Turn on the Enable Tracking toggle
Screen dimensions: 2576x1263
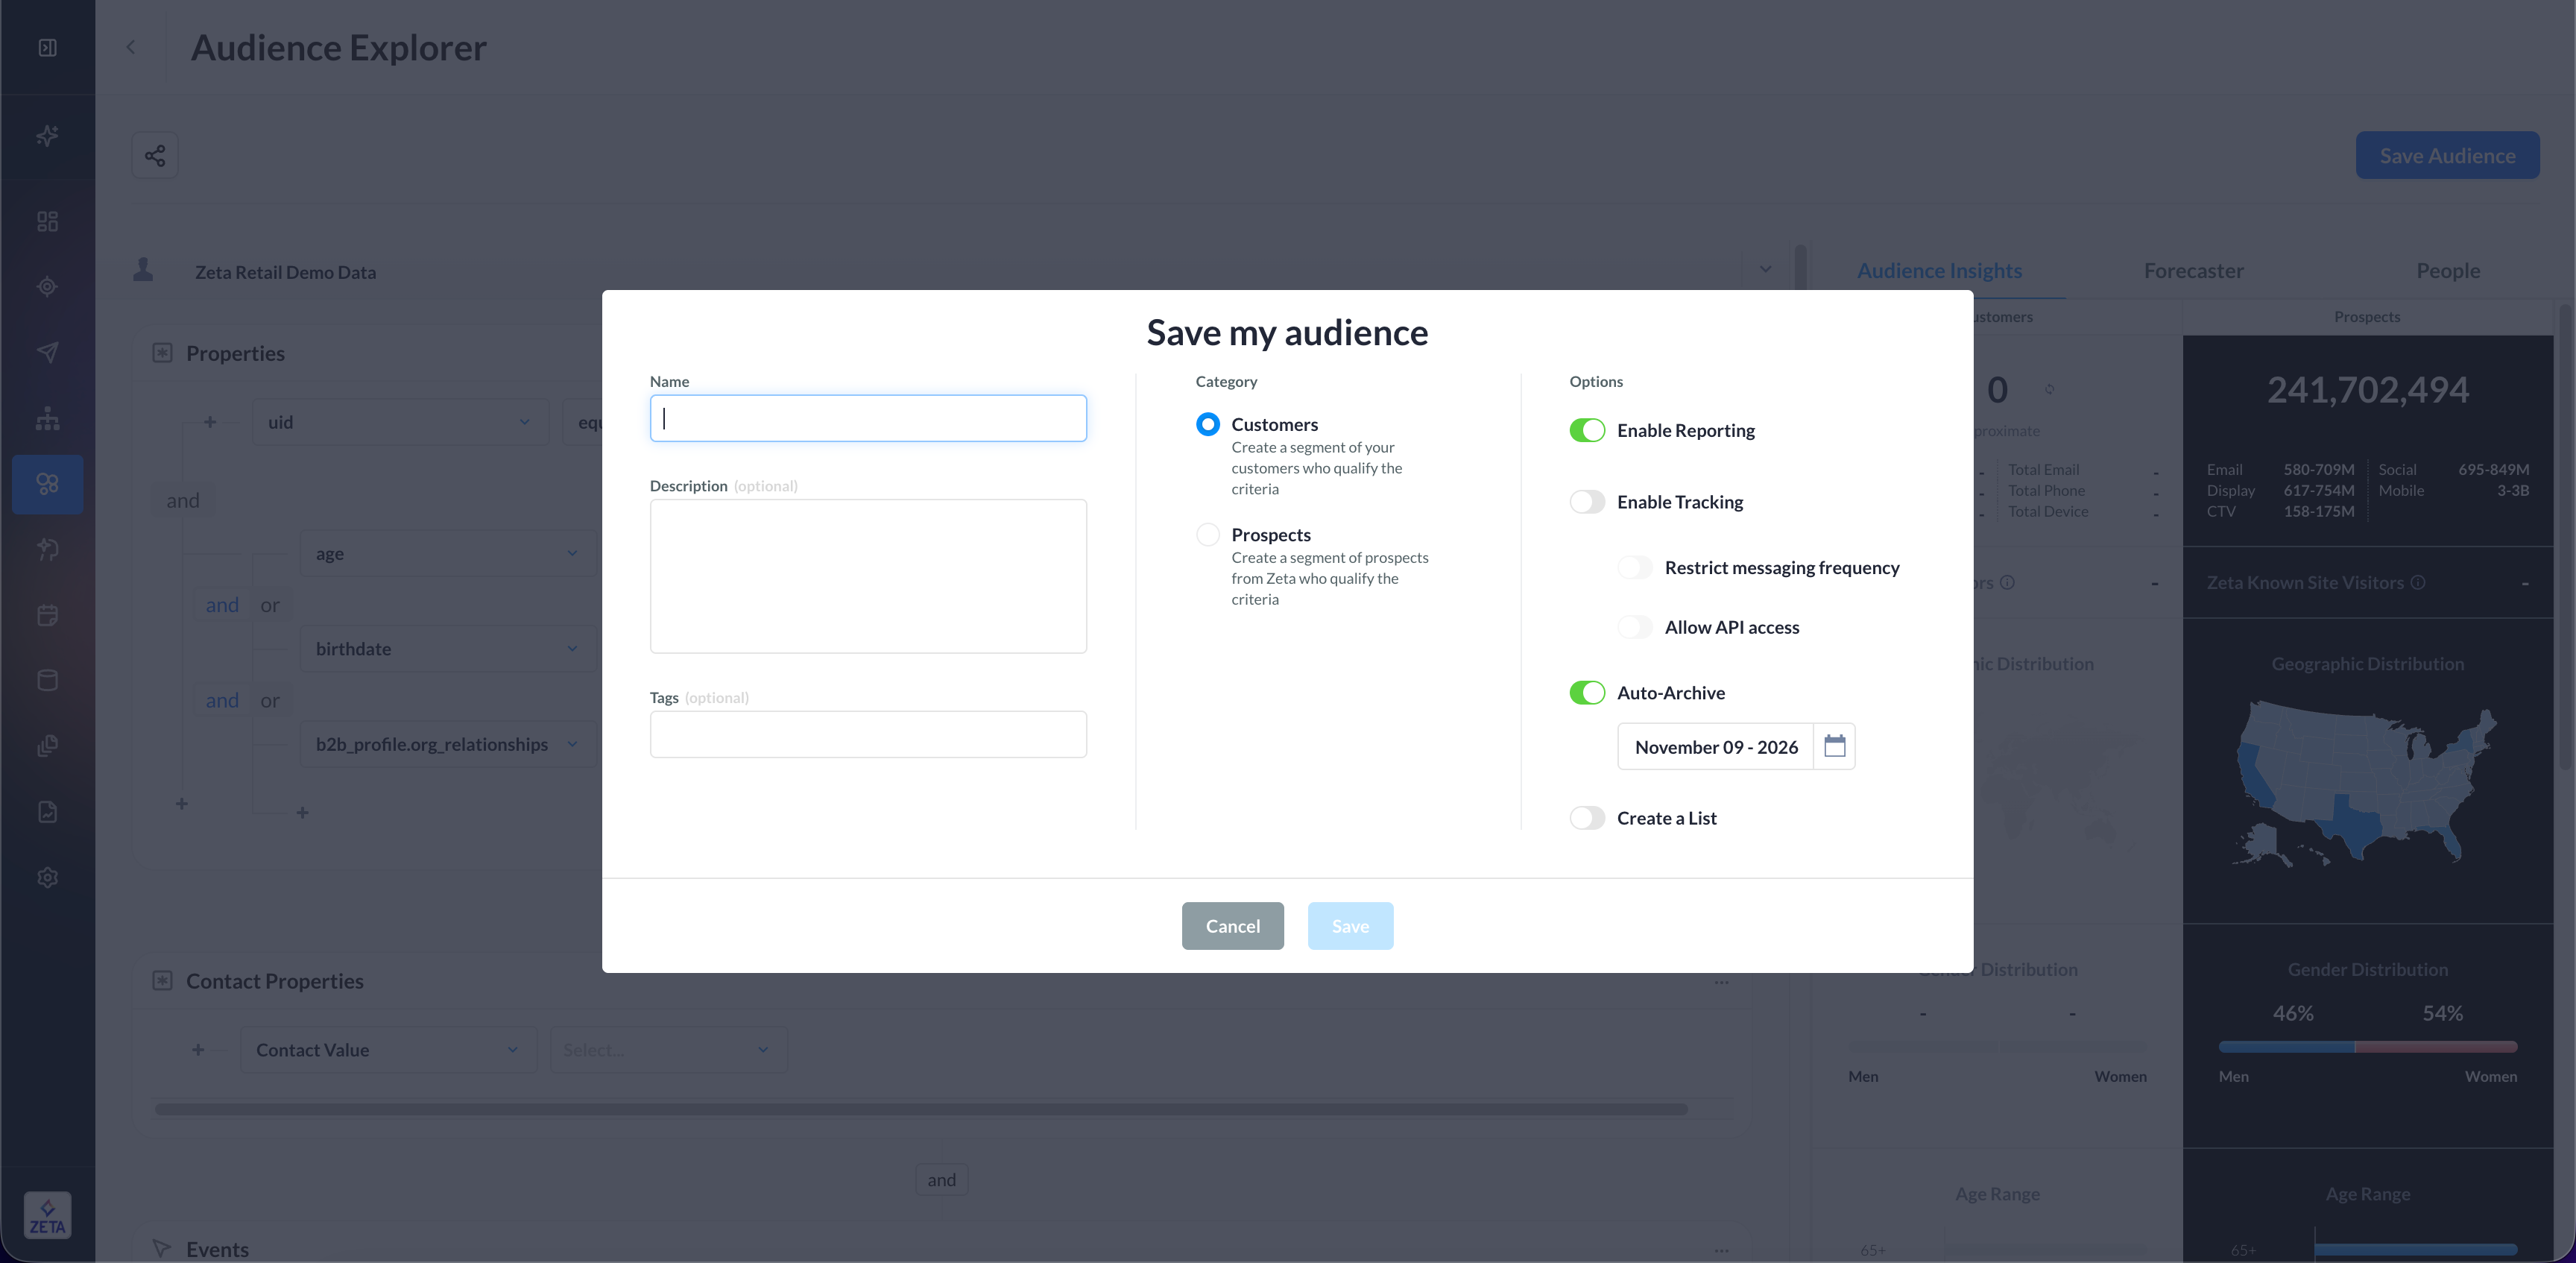click(x=1587, y=502)
